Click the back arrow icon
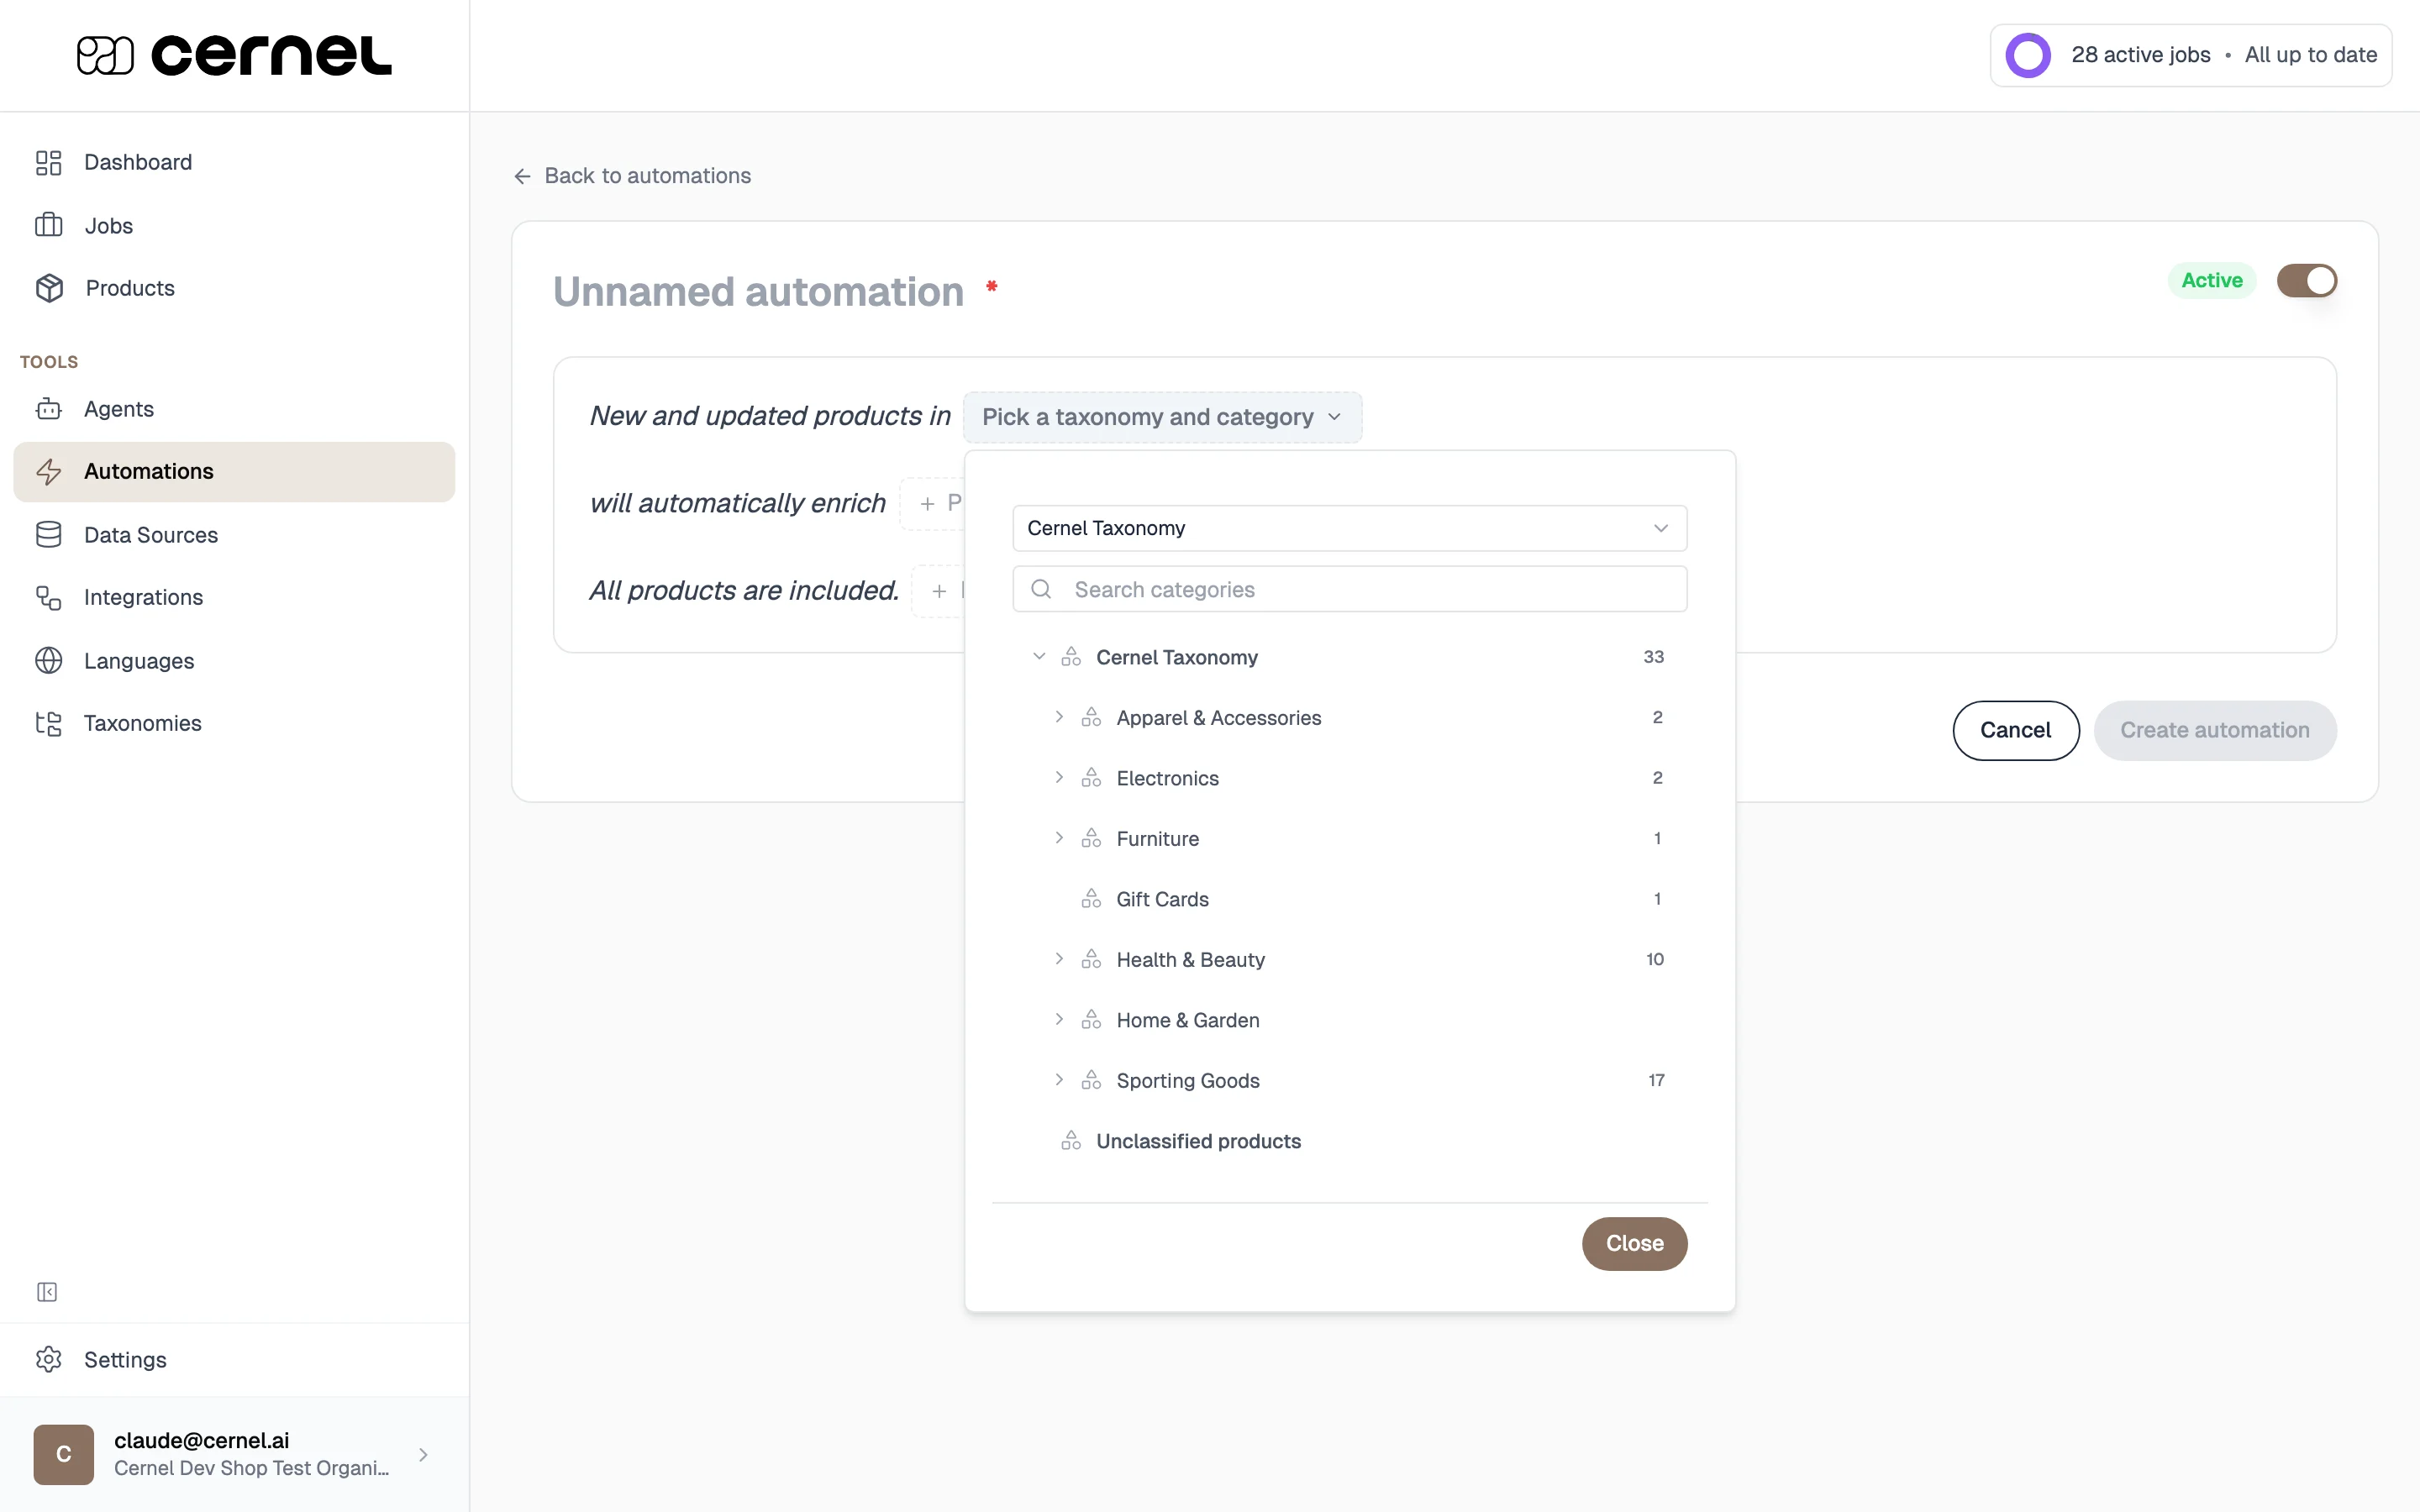This screenshot has width=2420, height=1512. 522,176
